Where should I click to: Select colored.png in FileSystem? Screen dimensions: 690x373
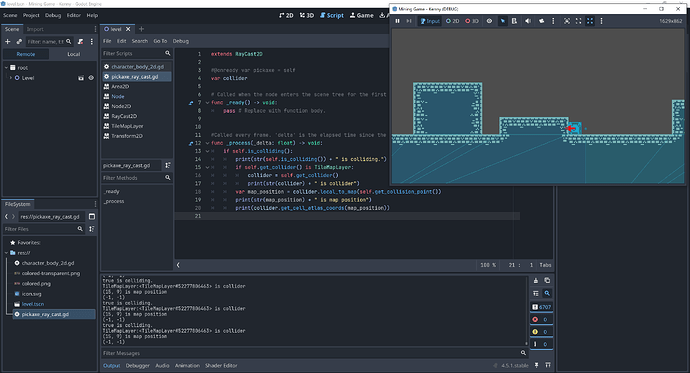(36, 284)
